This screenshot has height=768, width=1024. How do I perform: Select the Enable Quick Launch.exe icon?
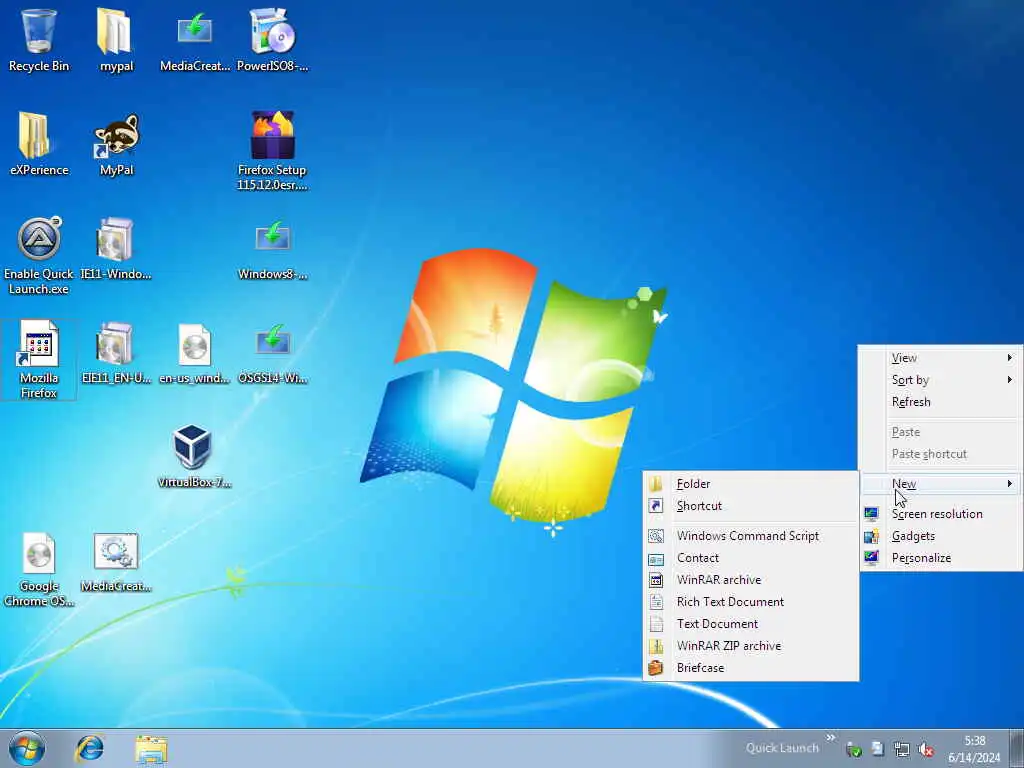39,255
